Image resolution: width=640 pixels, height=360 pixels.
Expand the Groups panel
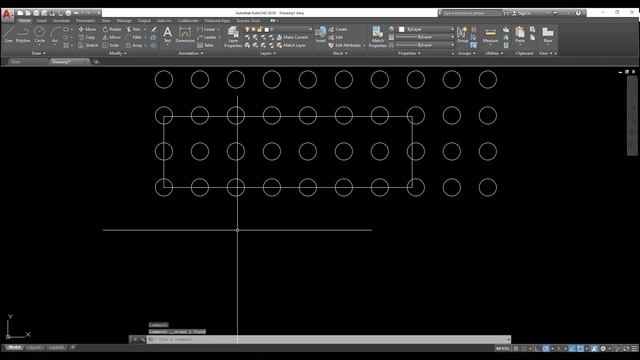(467, 53)
